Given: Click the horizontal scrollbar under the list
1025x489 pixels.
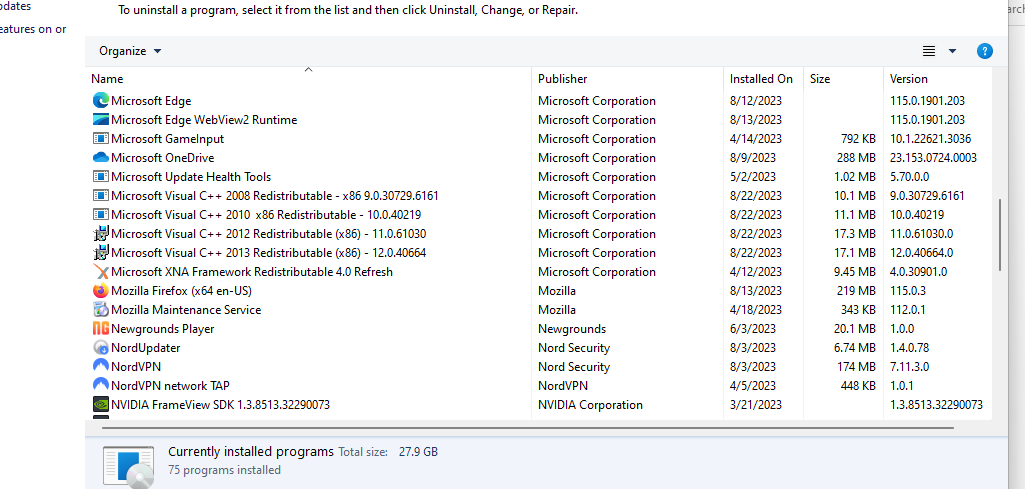Looking at the screenshot, I should [528, 428].
